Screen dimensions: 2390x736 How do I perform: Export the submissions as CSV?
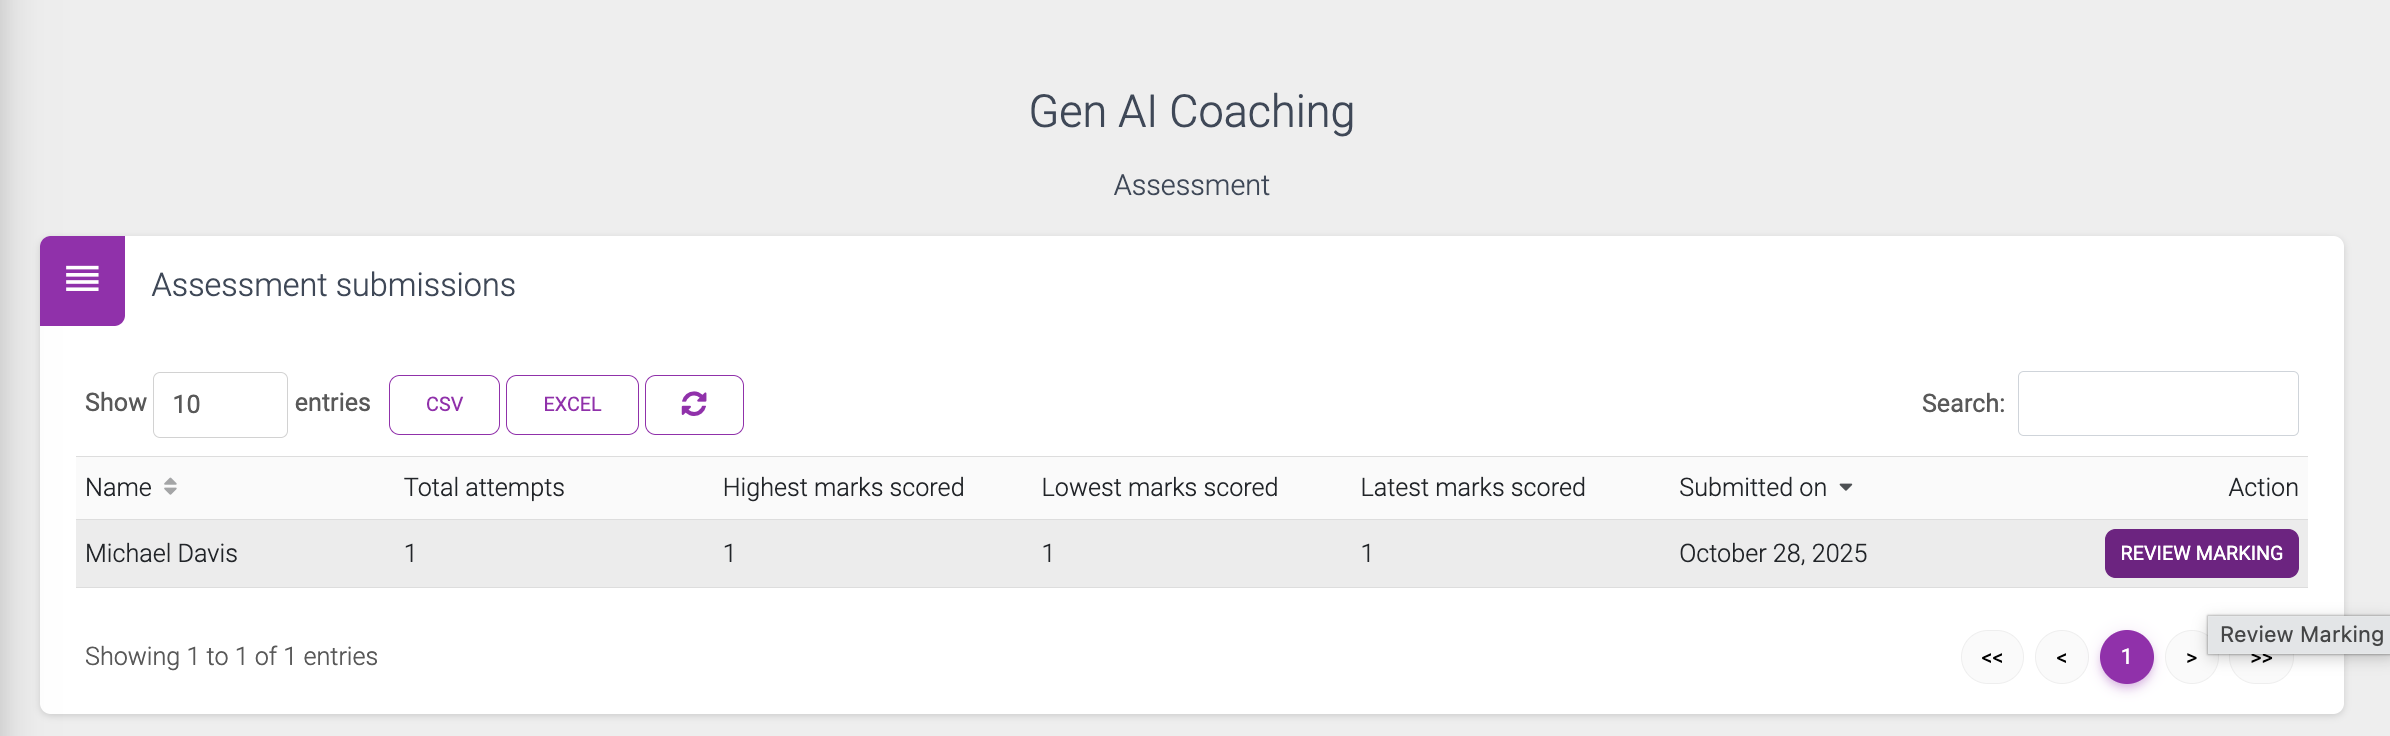pos(444,404)
